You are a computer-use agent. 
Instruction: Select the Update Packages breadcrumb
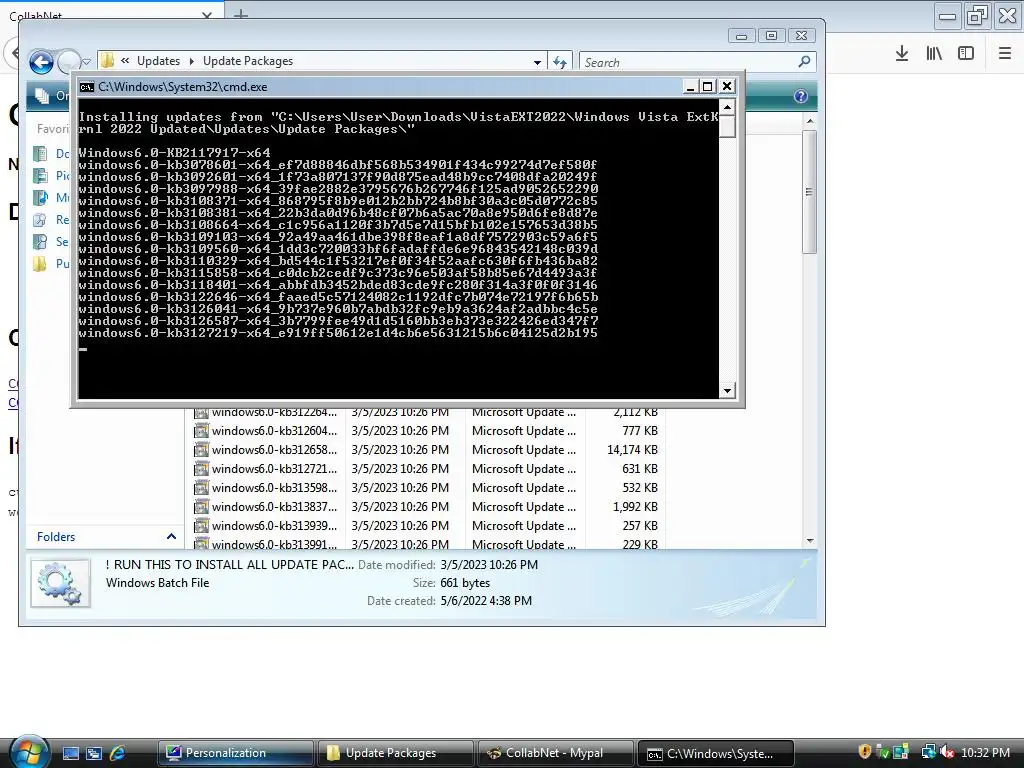pyautogui.click(x=248, y=61)
